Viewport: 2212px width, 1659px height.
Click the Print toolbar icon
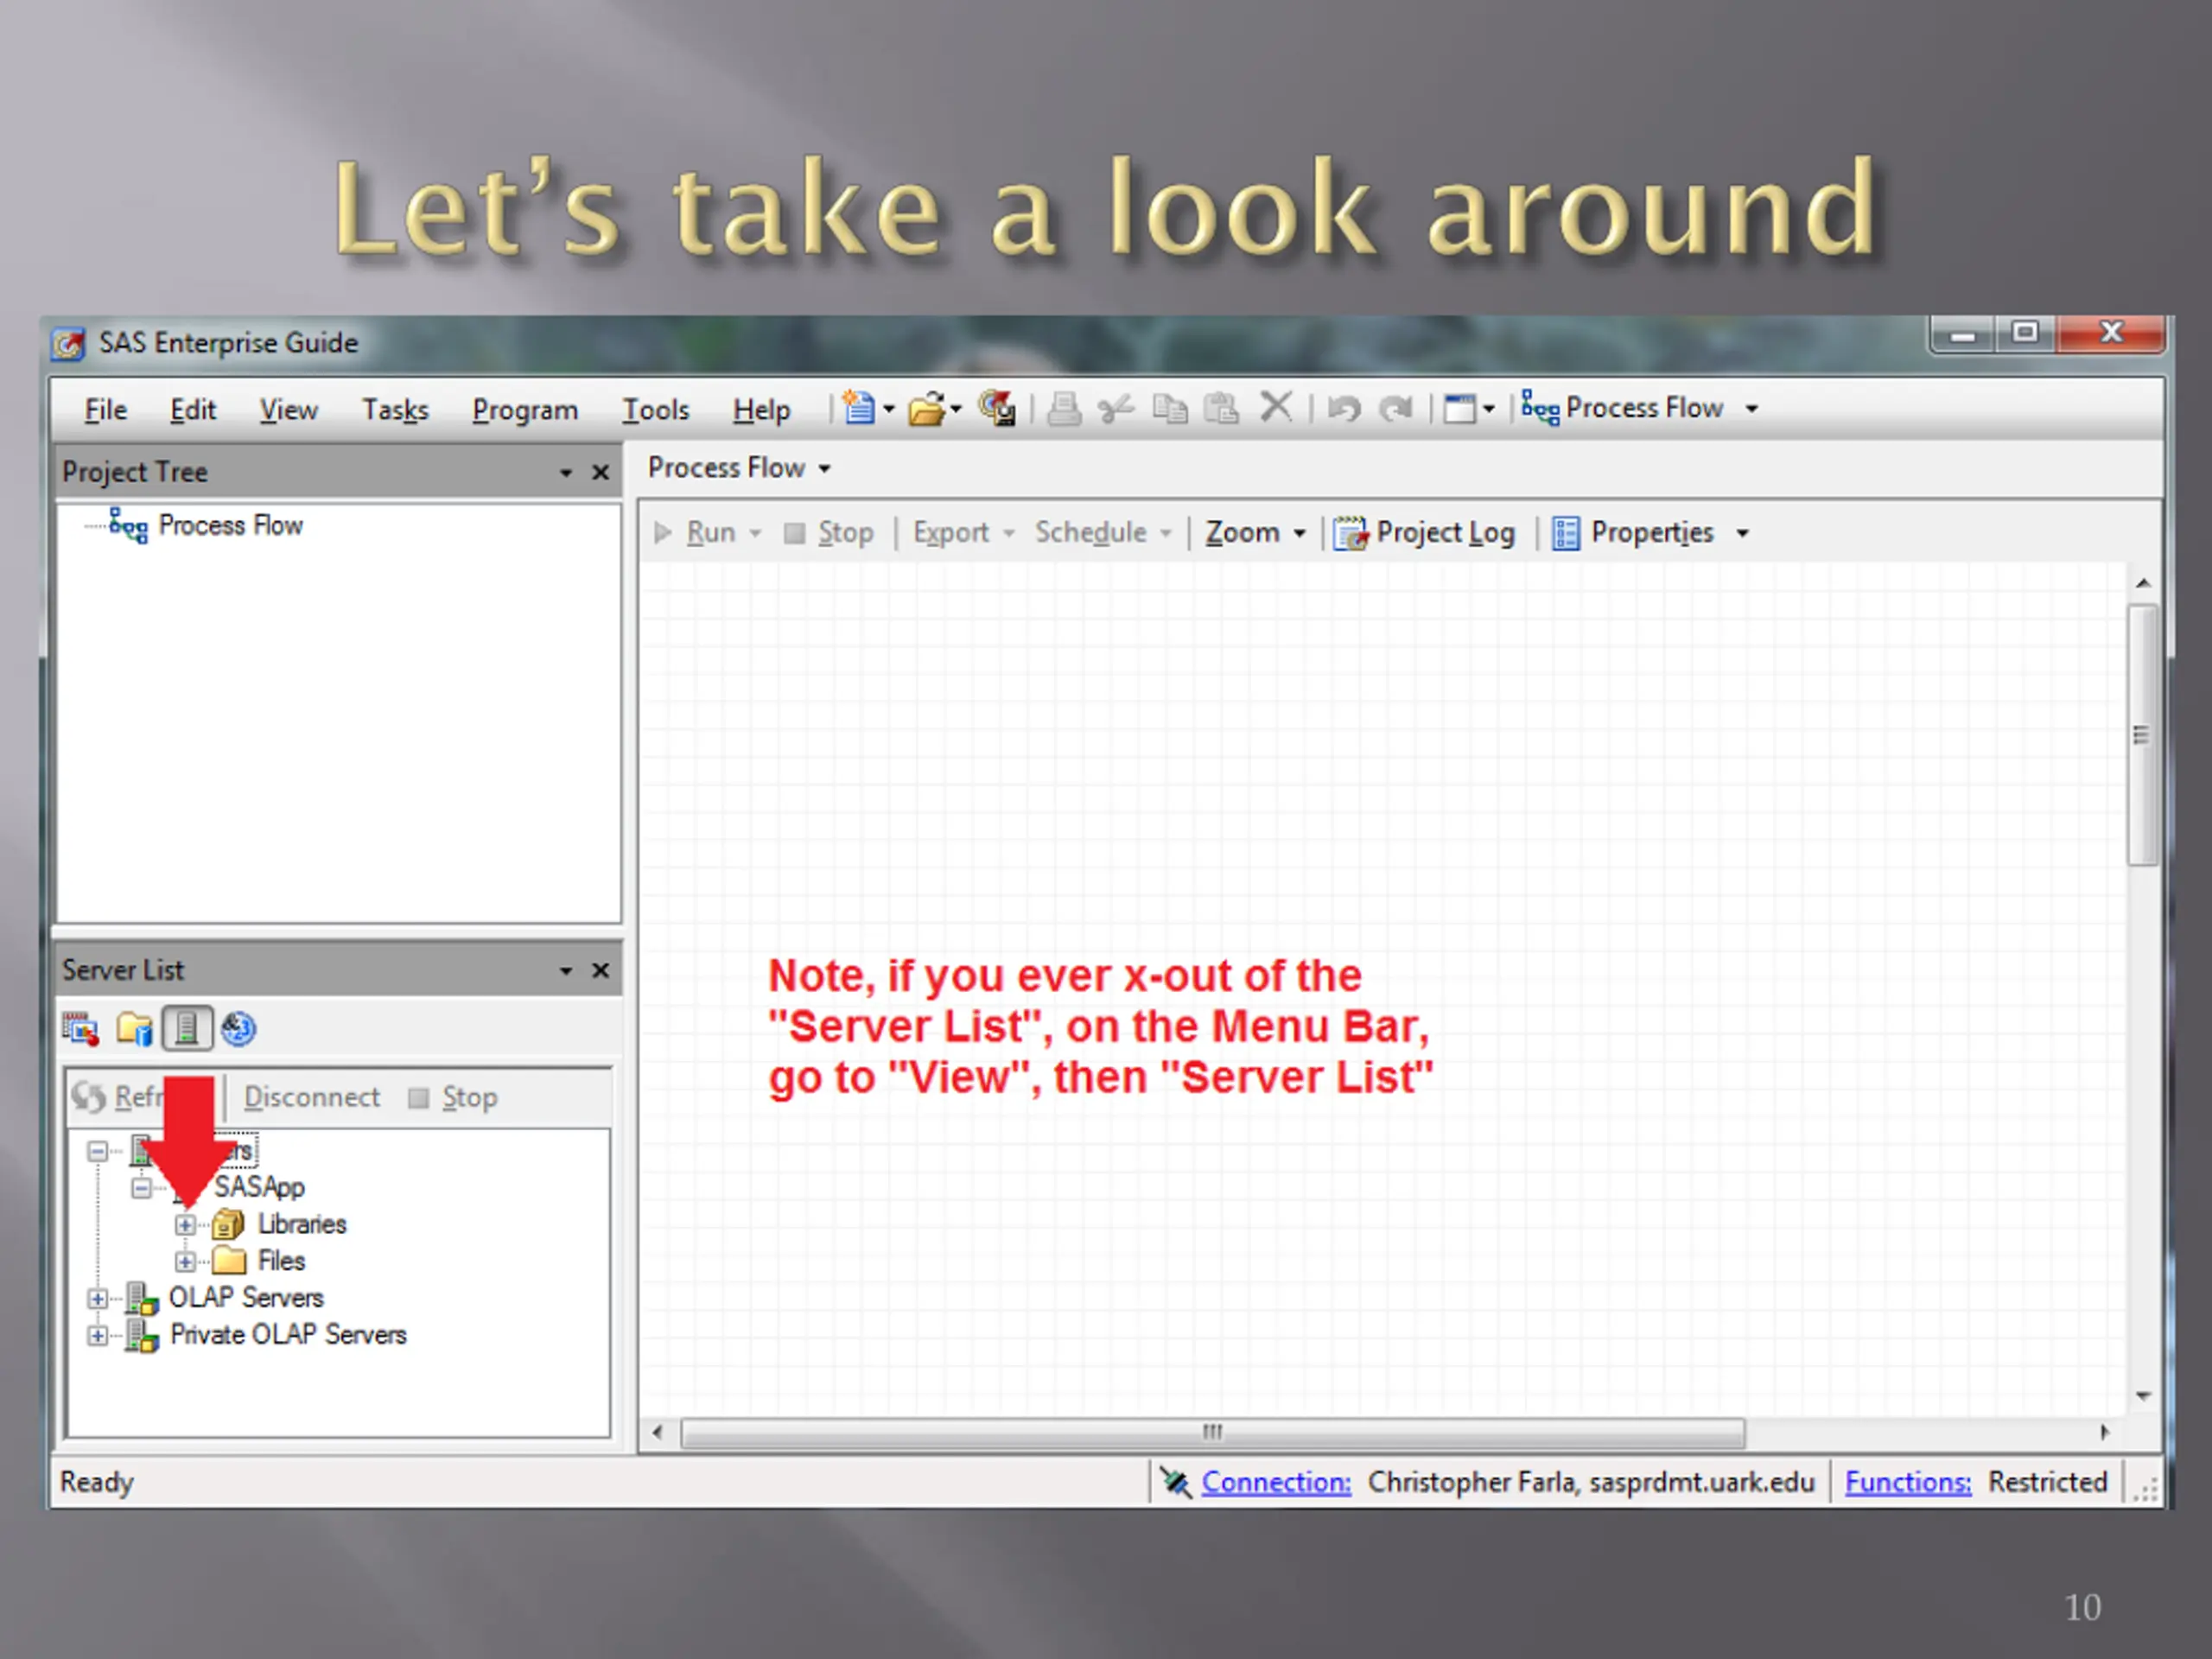1064,408
